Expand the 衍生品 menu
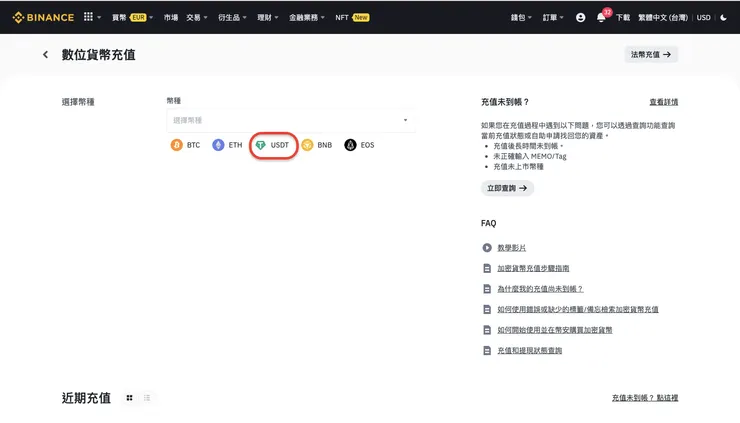 [x=232, y=17]
